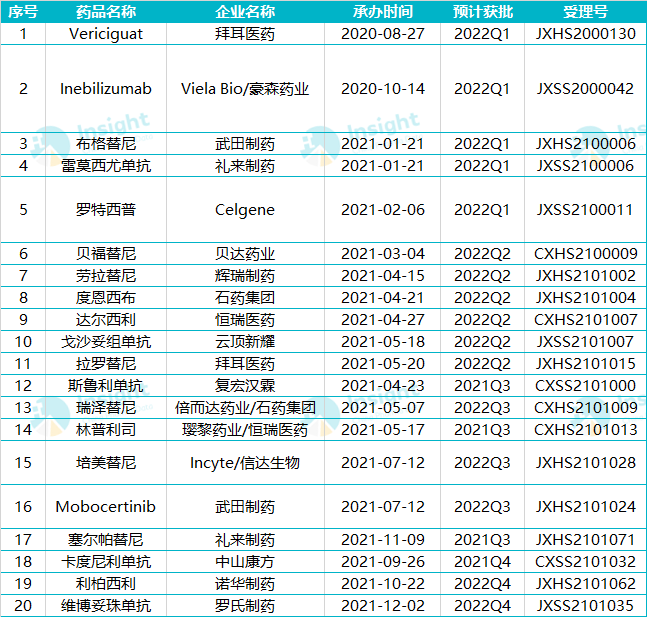
Task: Select the Vericiguat drug name cell
Action: 106,33
